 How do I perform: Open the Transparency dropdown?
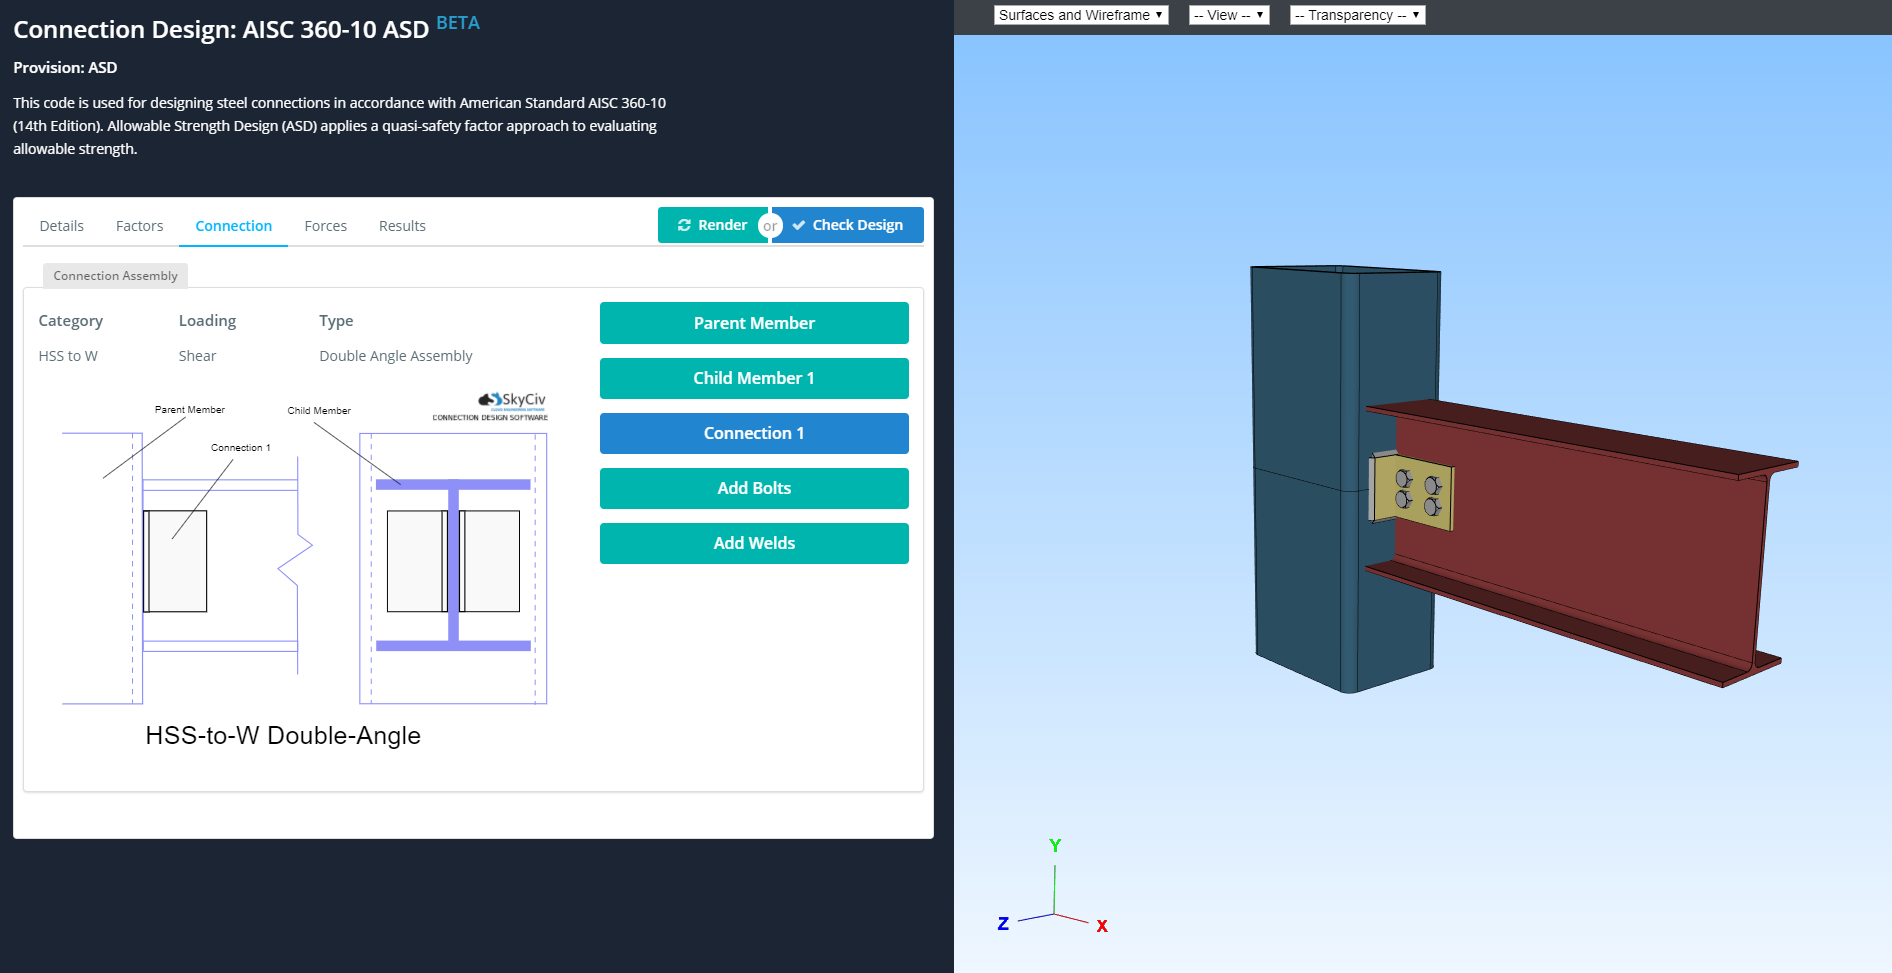(x=1357, y=15)
